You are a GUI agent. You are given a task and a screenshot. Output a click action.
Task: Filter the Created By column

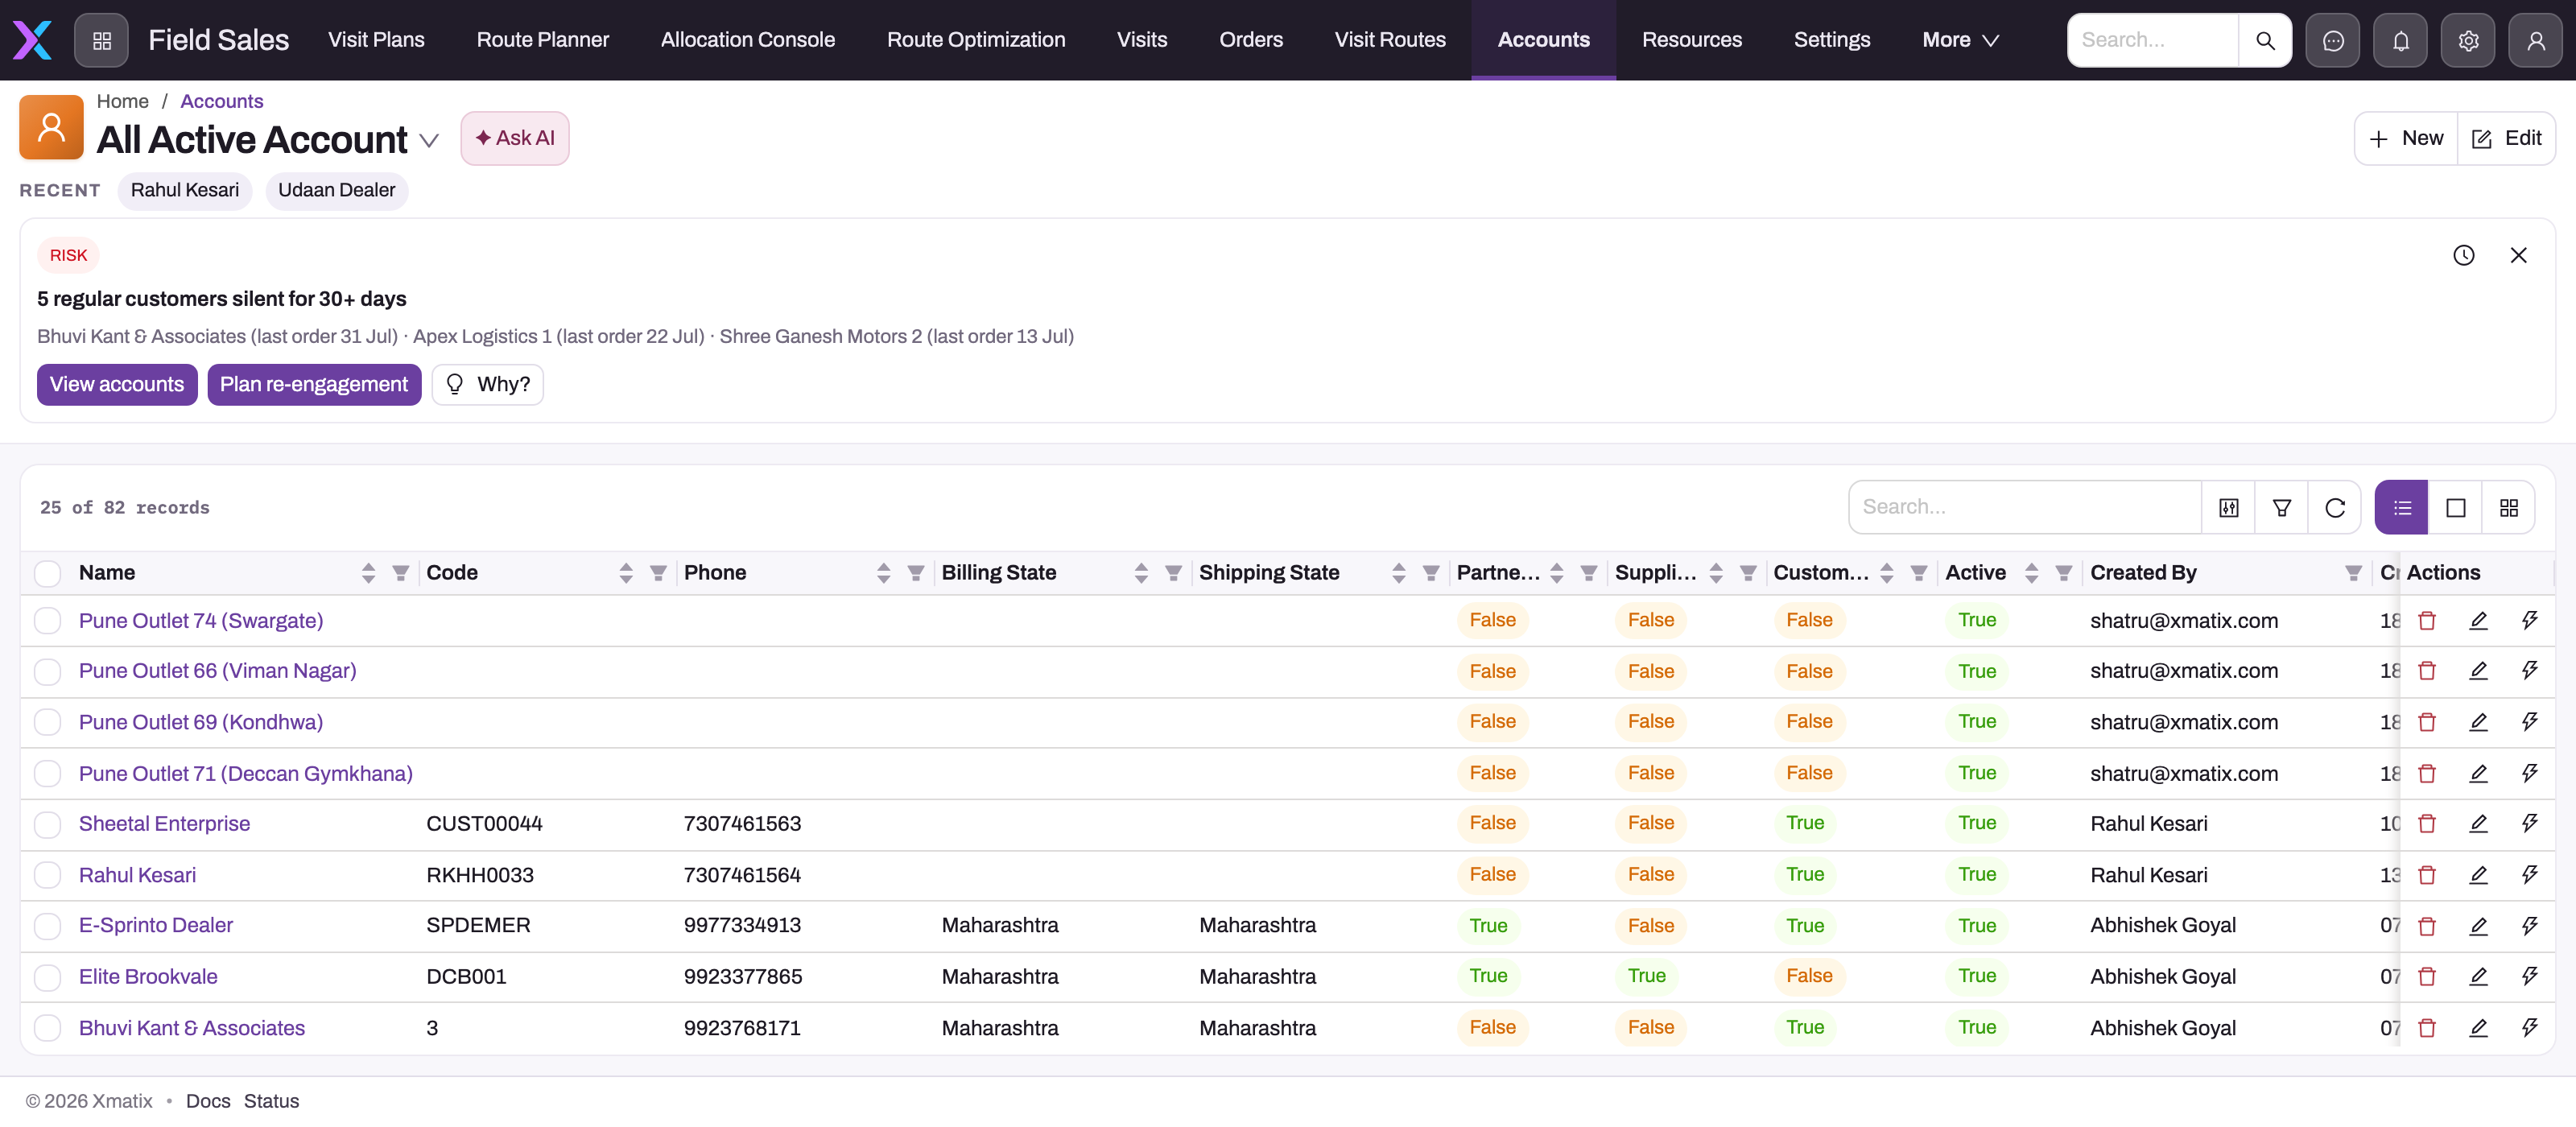2353,573
